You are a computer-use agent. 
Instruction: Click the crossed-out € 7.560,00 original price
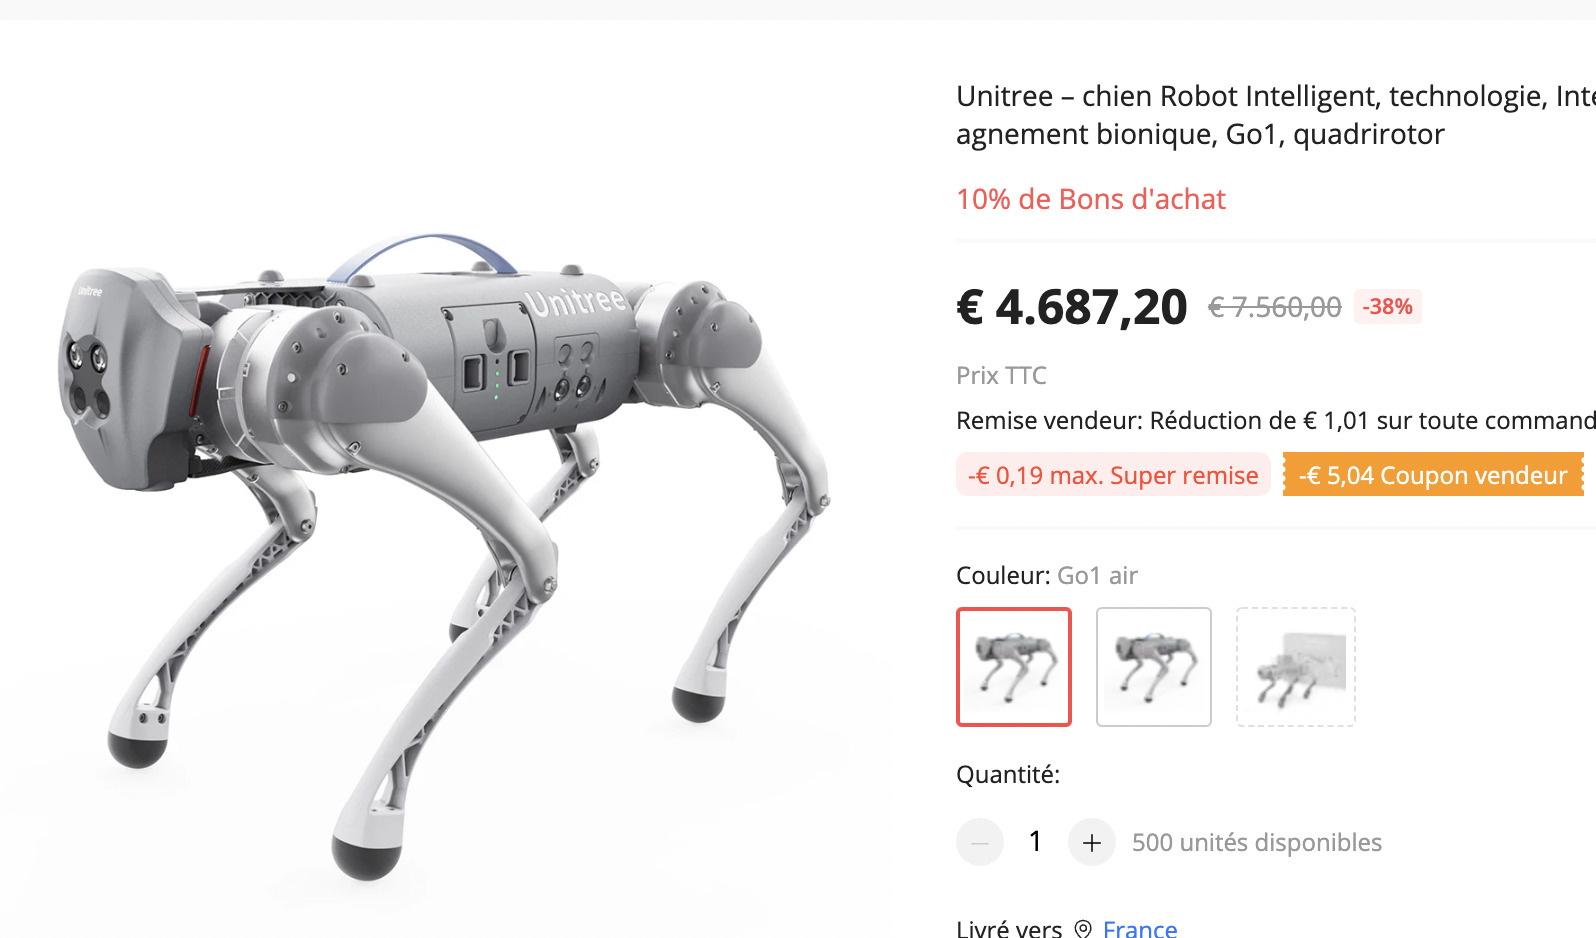(x=1275, y=307)
